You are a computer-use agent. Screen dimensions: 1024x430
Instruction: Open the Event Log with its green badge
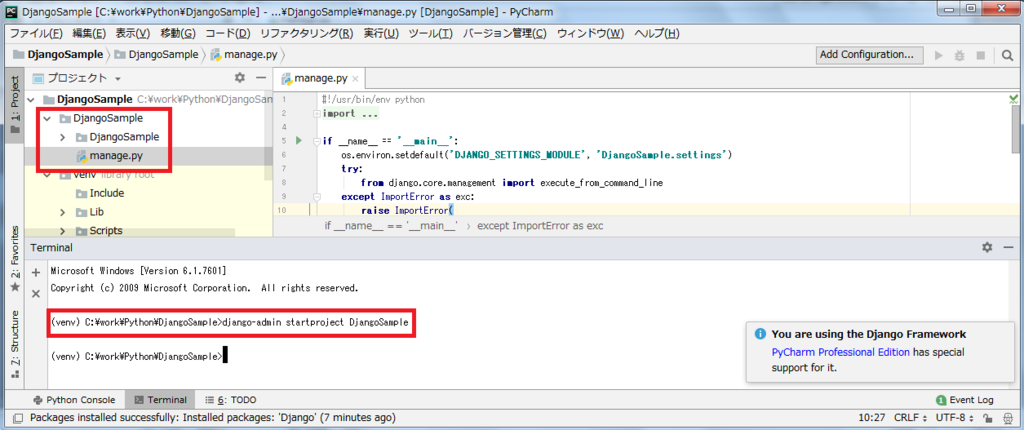965,400
